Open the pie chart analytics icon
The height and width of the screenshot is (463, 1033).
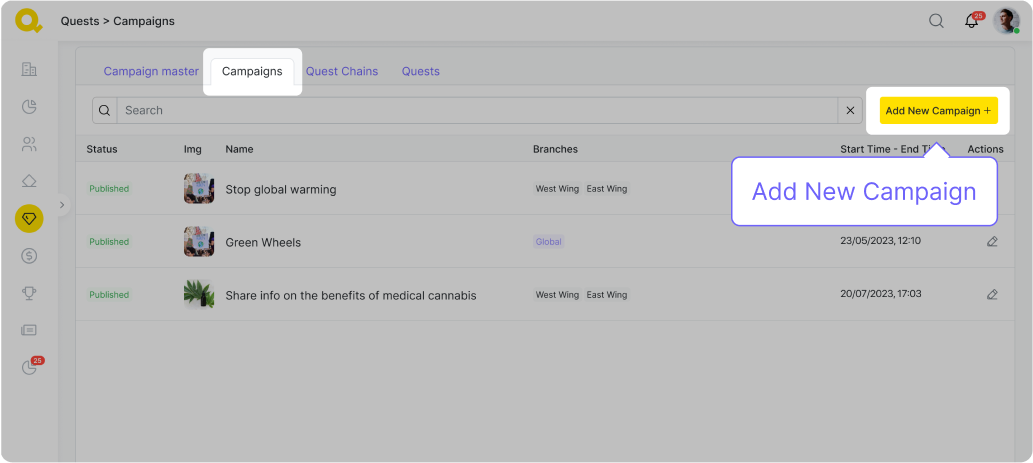(29, 106)
